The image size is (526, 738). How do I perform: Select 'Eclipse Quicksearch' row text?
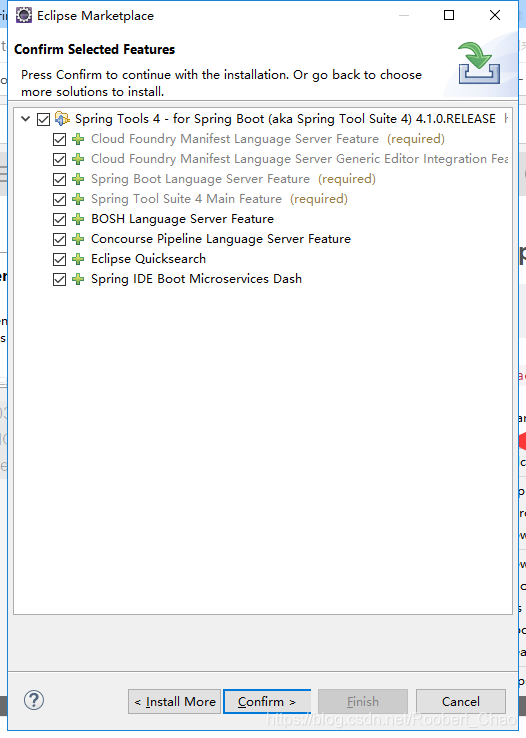pos(148,259)
